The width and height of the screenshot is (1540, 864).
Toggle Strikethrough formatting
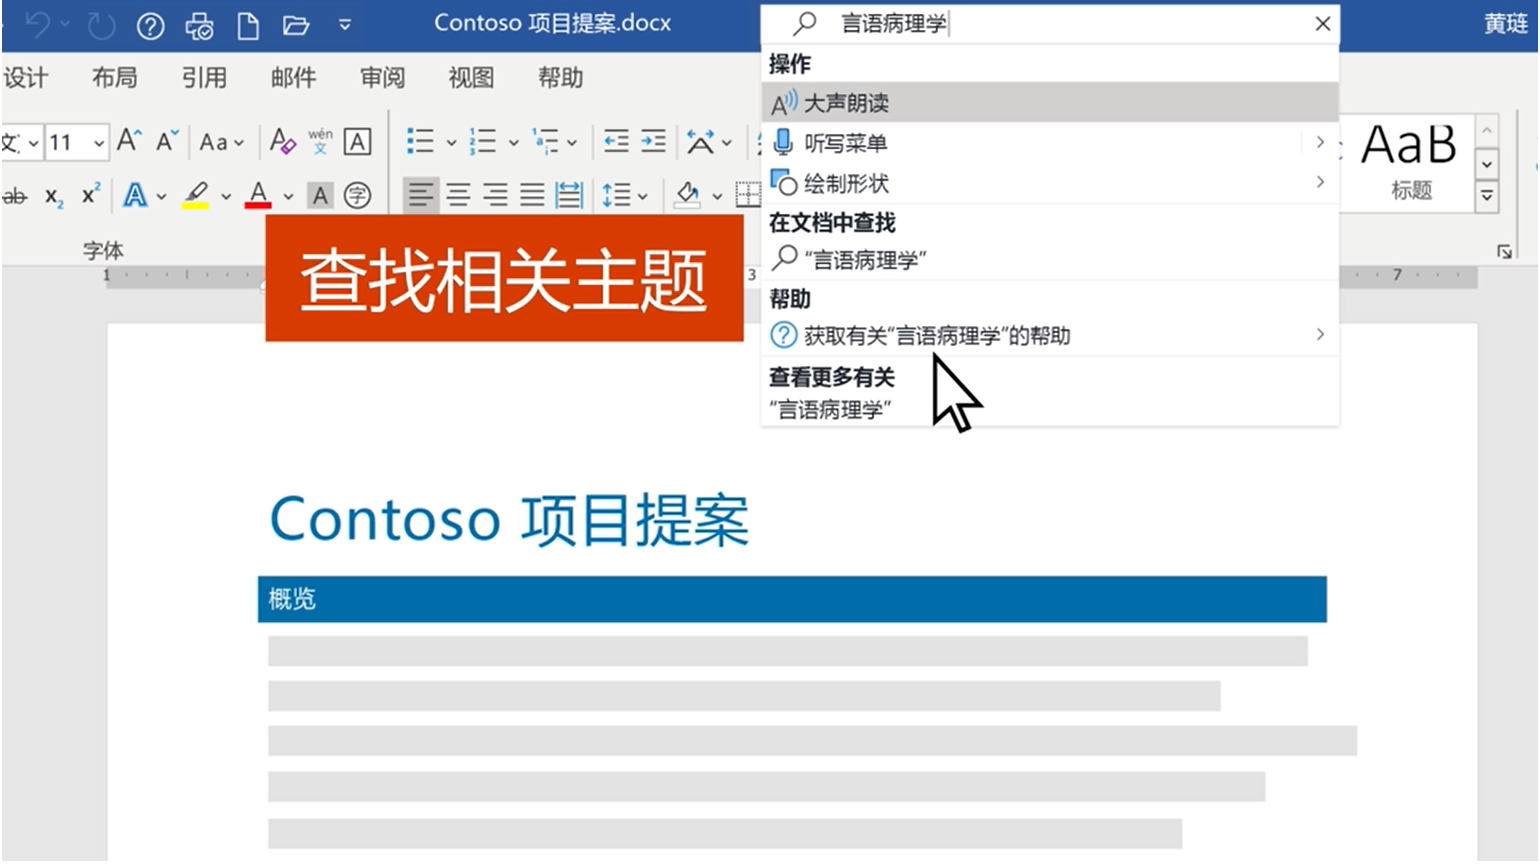coord(14,196)
